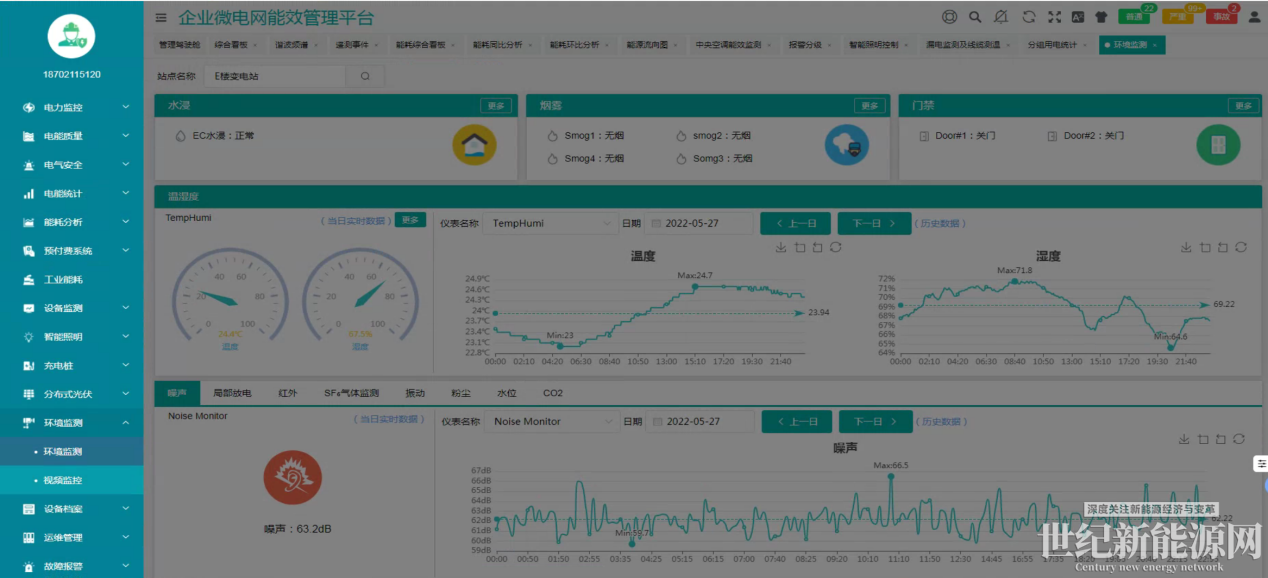The width and height of the screenshot is (1268, 578).
Task: Click 更多 in the 门禁 panel
Action: click(x=1242, y=105)
